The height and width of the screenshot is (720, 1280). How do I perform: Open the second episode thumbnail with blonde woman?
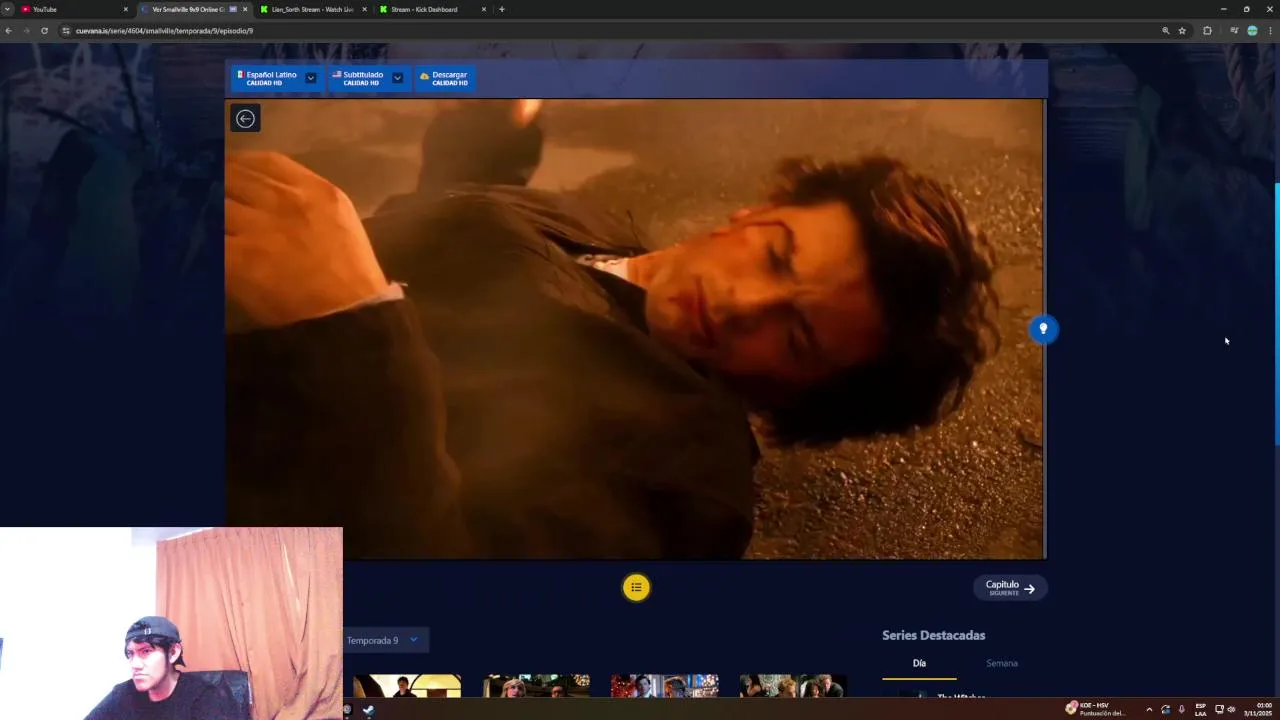pyautogui.click(x=536, y=686)
